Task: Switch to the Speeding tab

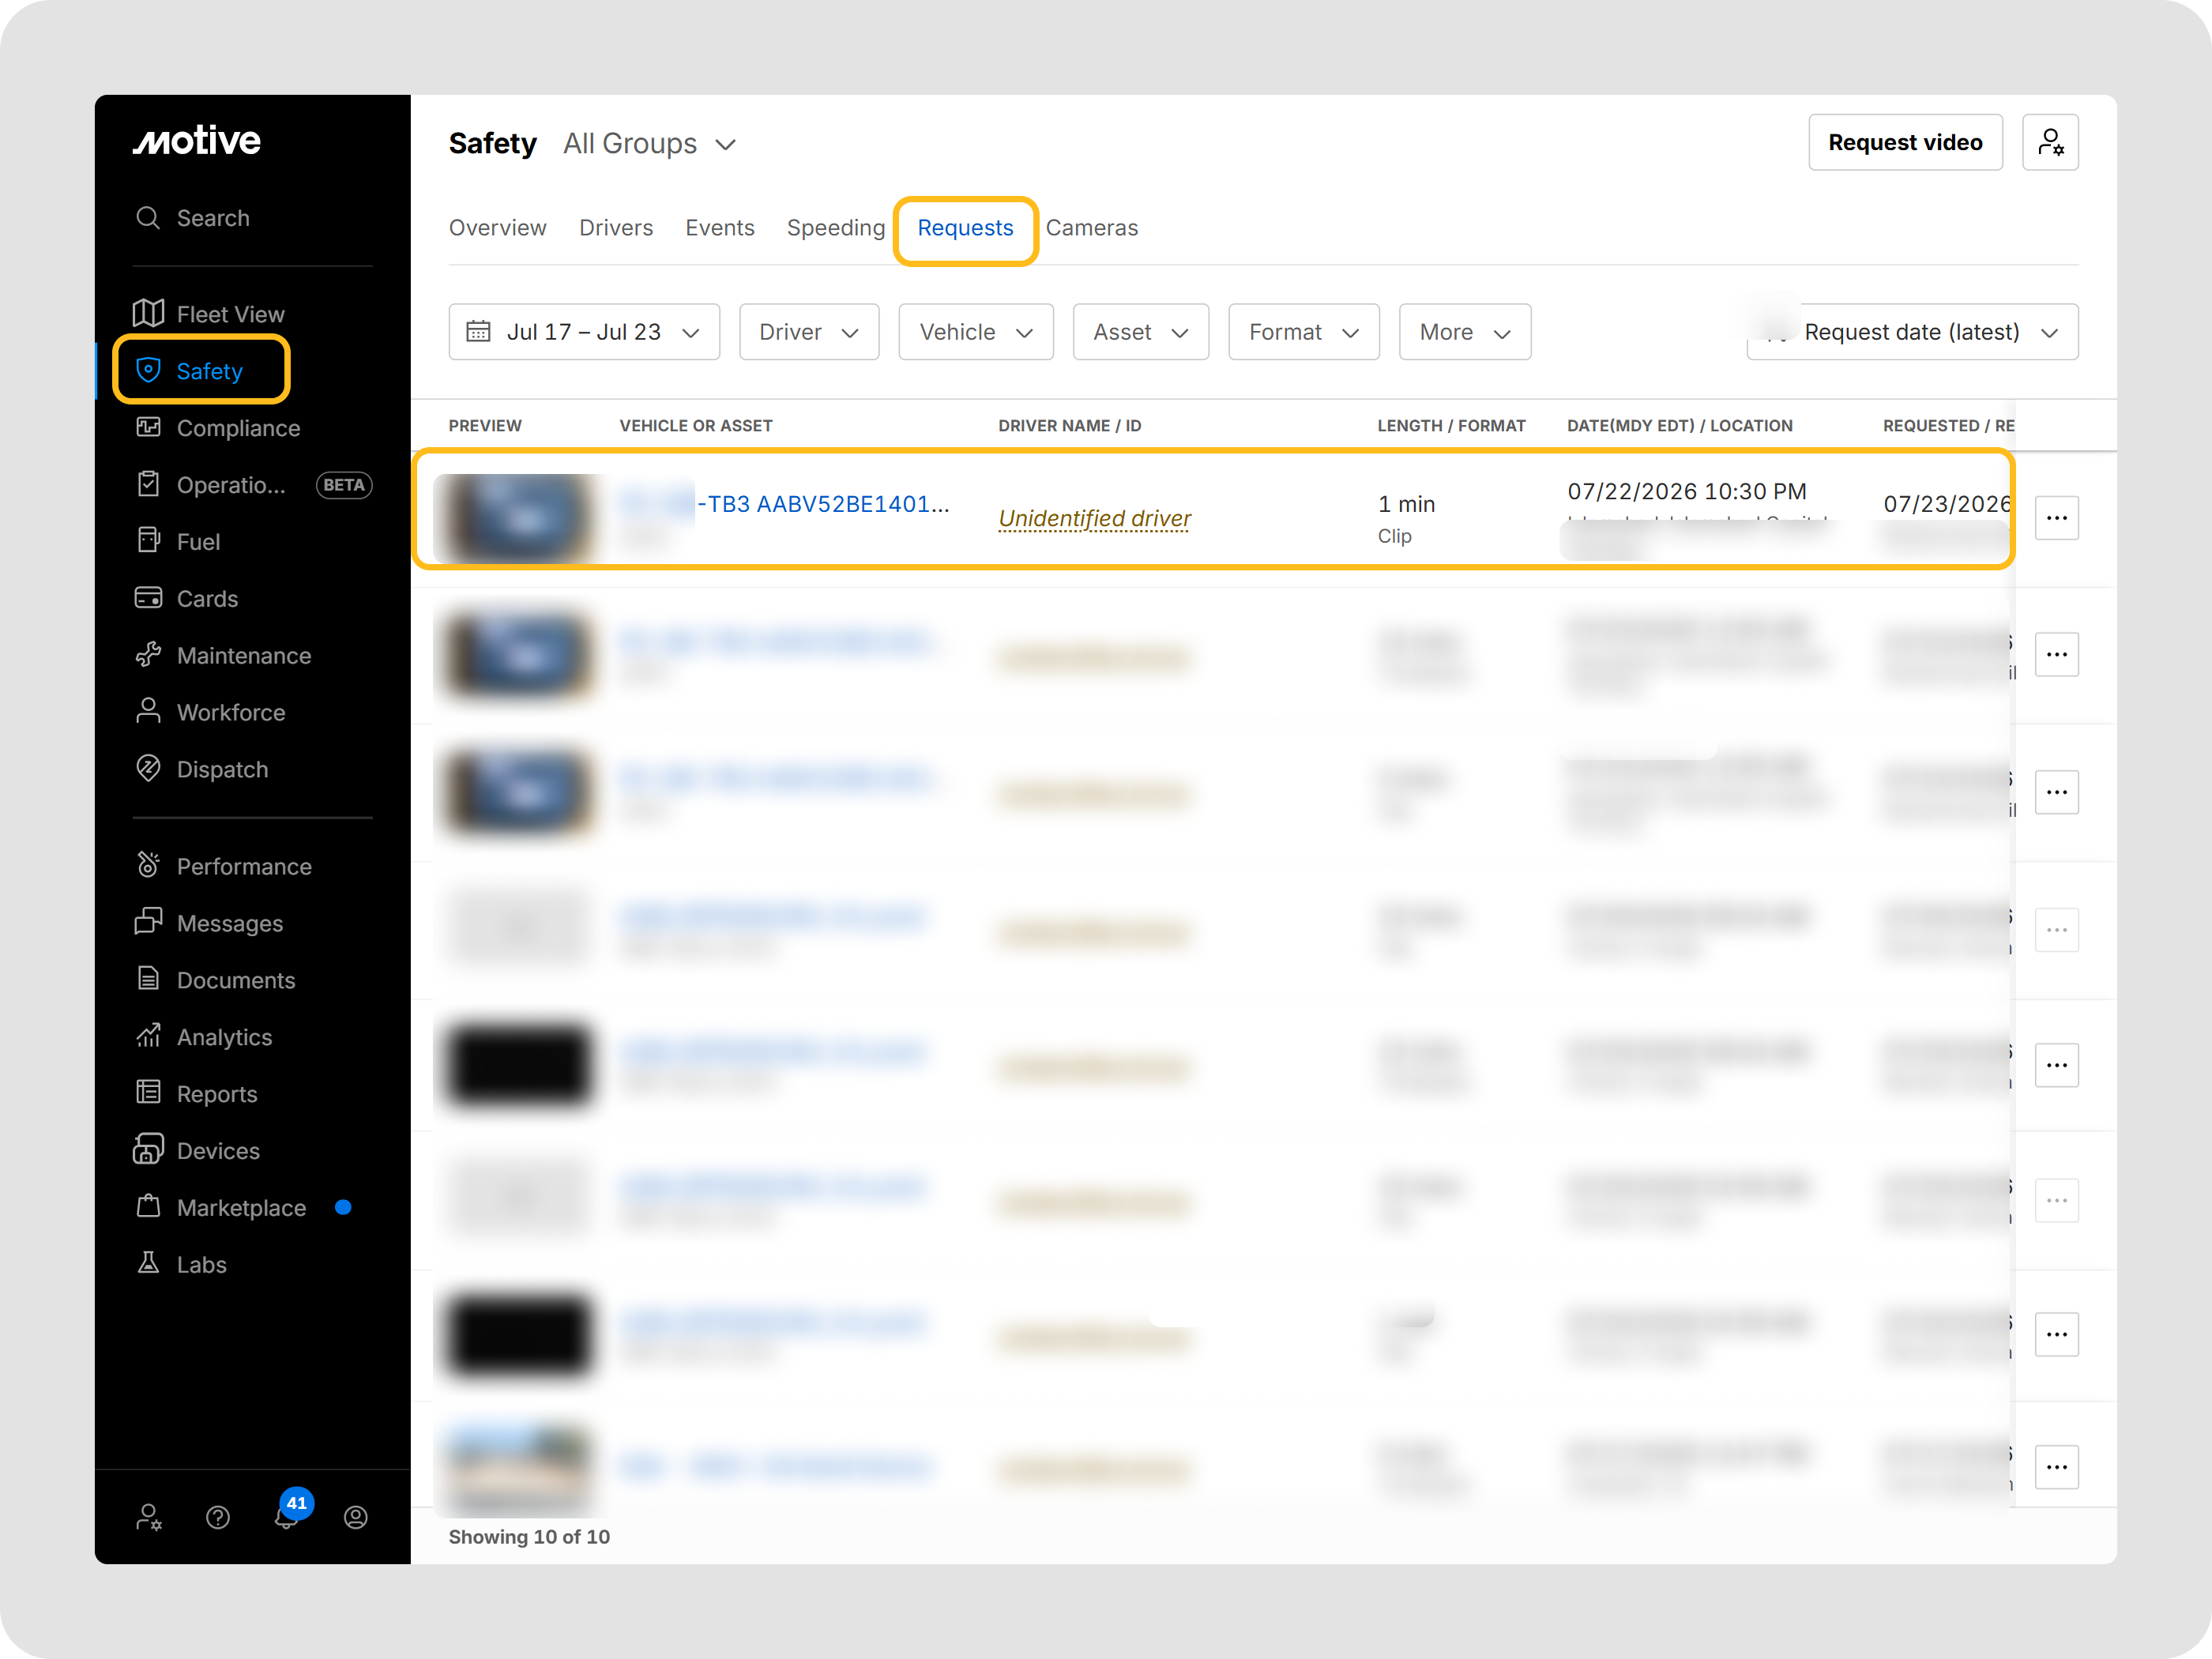Action: coord(836,228)
